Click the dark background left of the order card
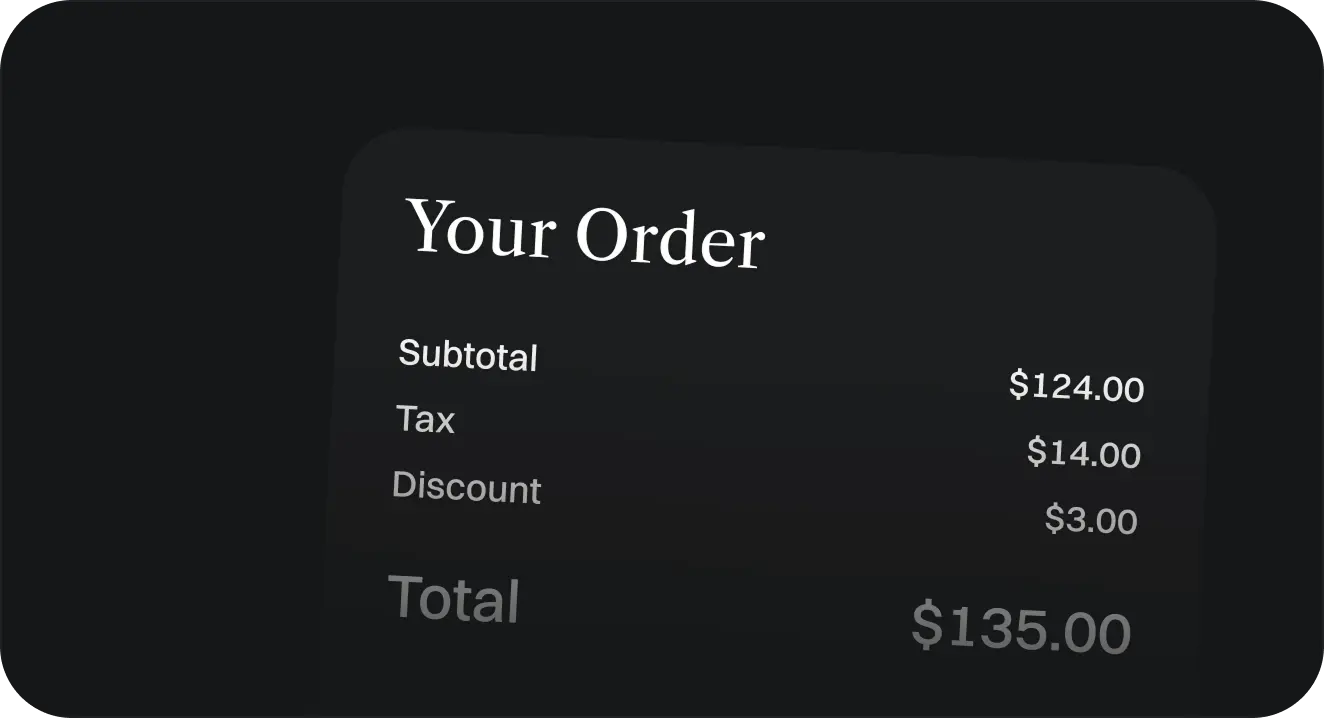Screen dimensions: 1324x718 click(x=170, y=400)
